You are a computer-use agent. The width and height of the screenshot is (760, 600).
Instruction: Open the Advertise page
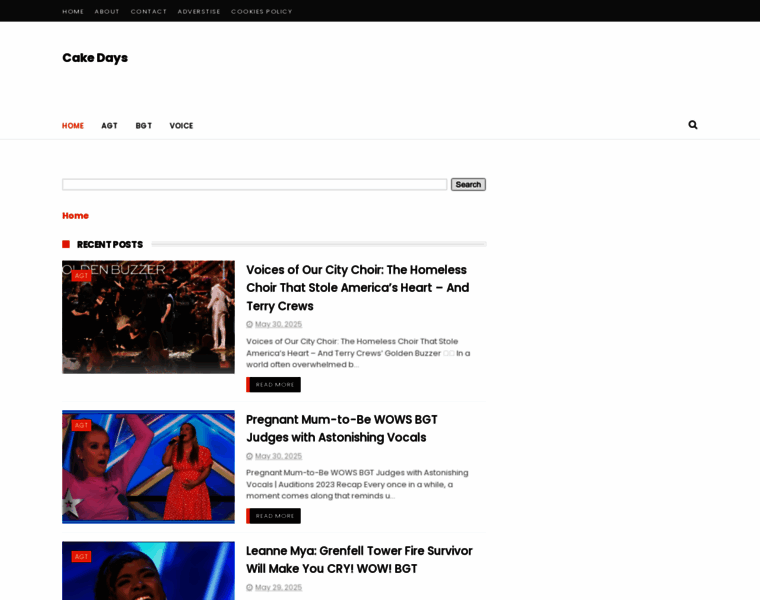[199, 11]
